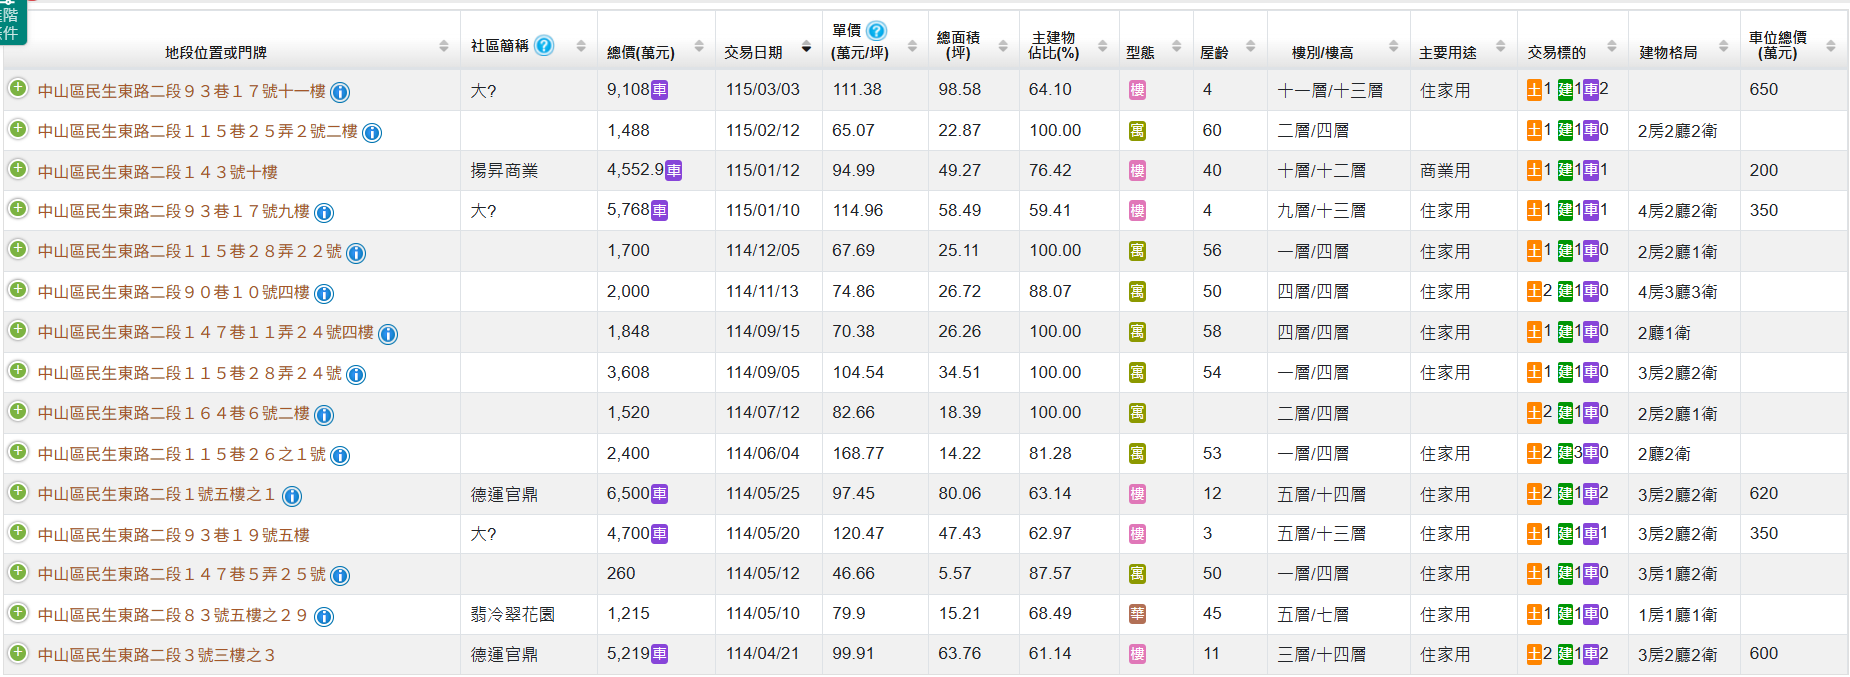Open address link 民生東路二段93巷19號五樓
1850x677 pixels.
click(x=174, y=534)
